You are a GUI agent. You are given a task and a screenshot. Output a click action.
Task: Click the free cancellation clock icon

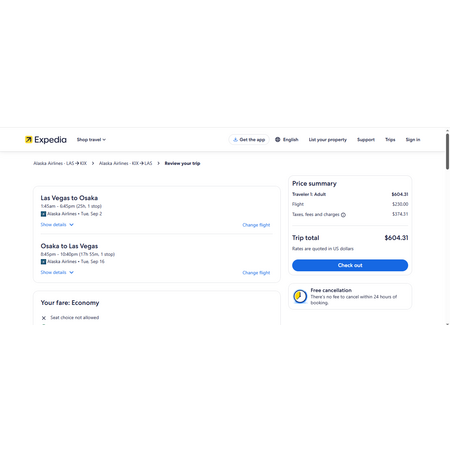coord(300,296)
